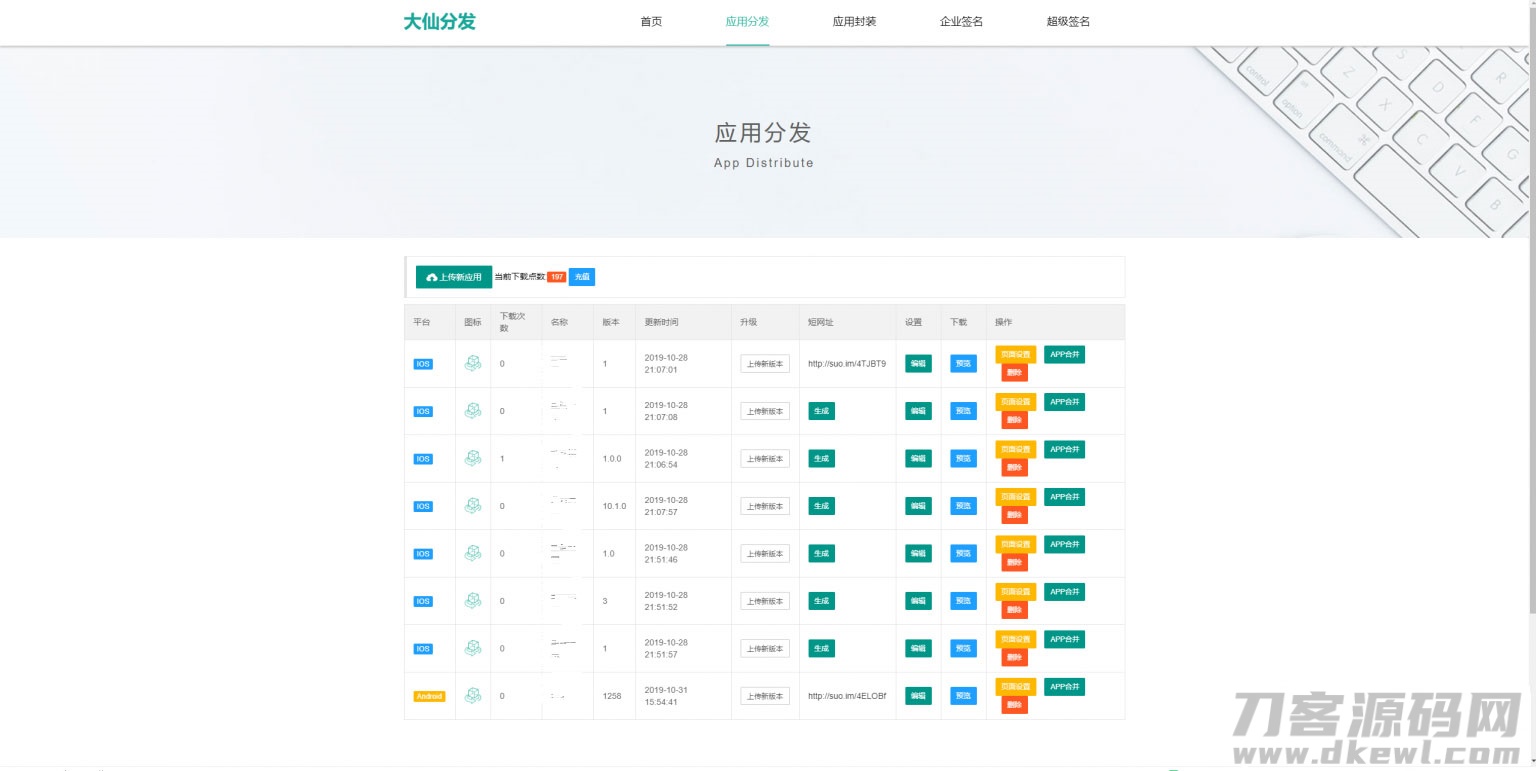The width and height of the screenshot is (1536, 771).
Task: Open the 首页 navigation tab
Action: 651,22
